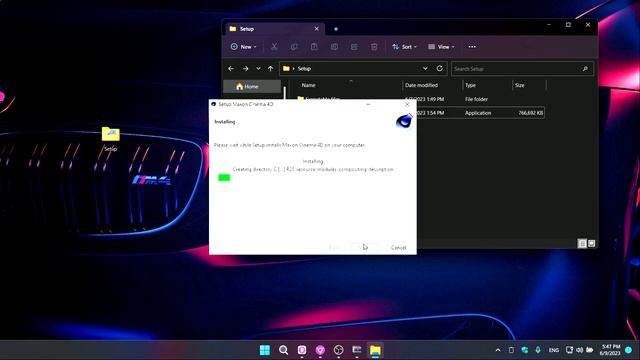The image size is (640, 360).
Task: Sort by Size column header
Action: [x=520, y=85]
